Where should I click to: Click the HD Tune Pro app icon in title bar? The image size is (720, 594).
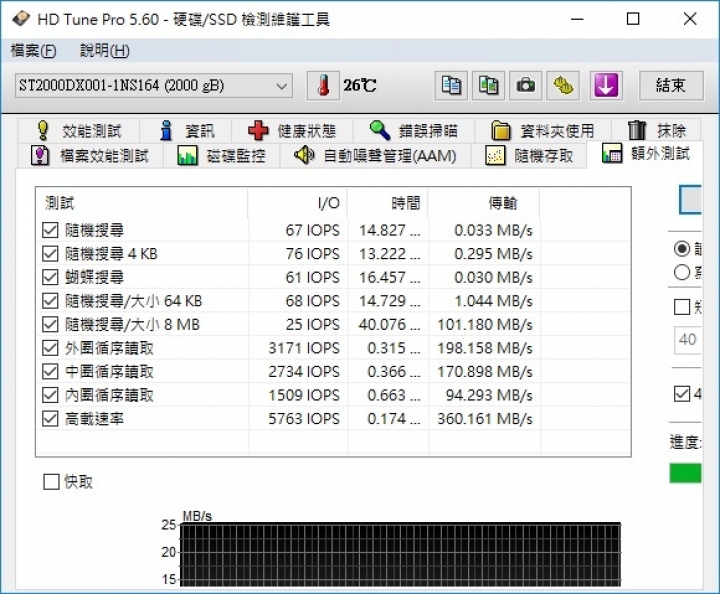pos(21,19)
